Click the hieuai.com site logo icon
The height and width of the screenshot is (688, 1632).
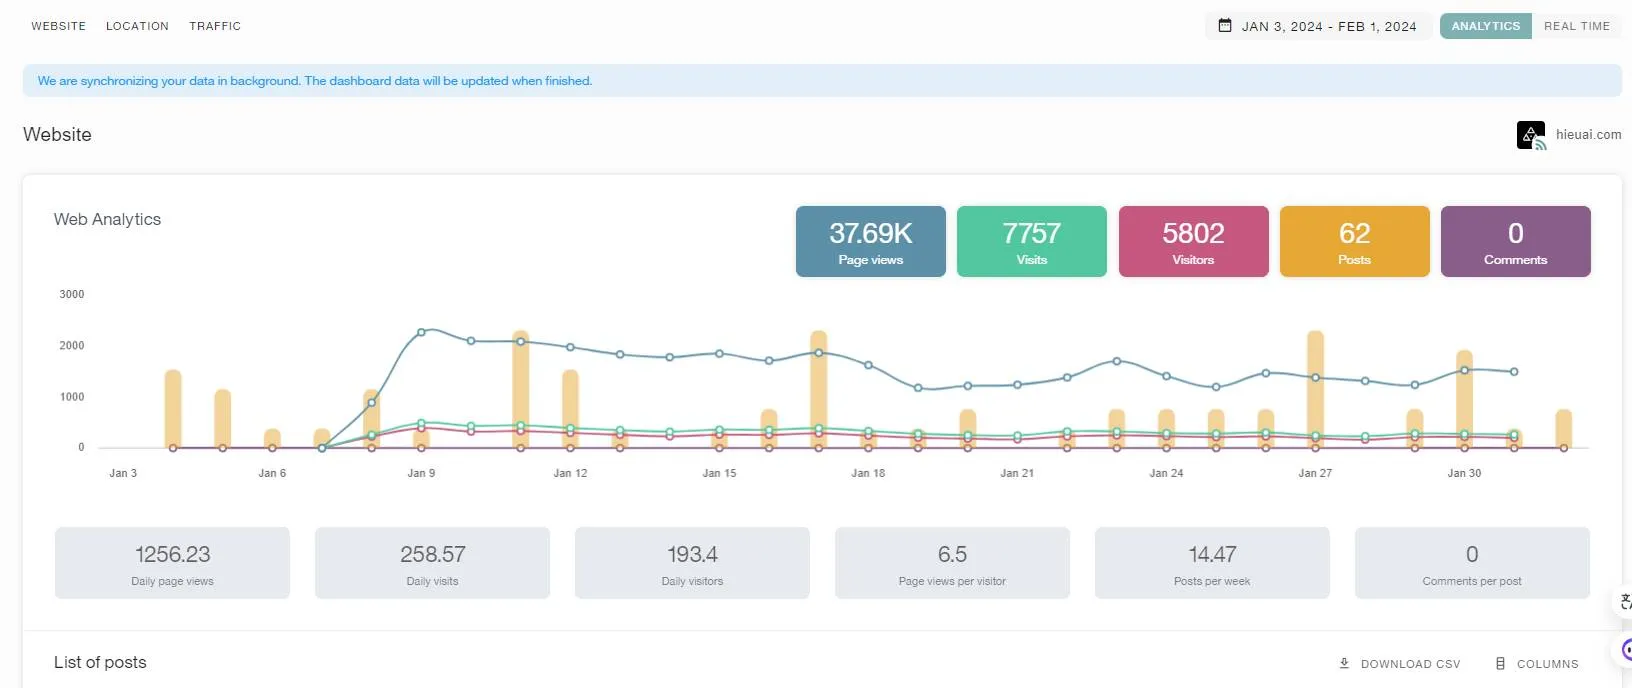point(1531,135)
